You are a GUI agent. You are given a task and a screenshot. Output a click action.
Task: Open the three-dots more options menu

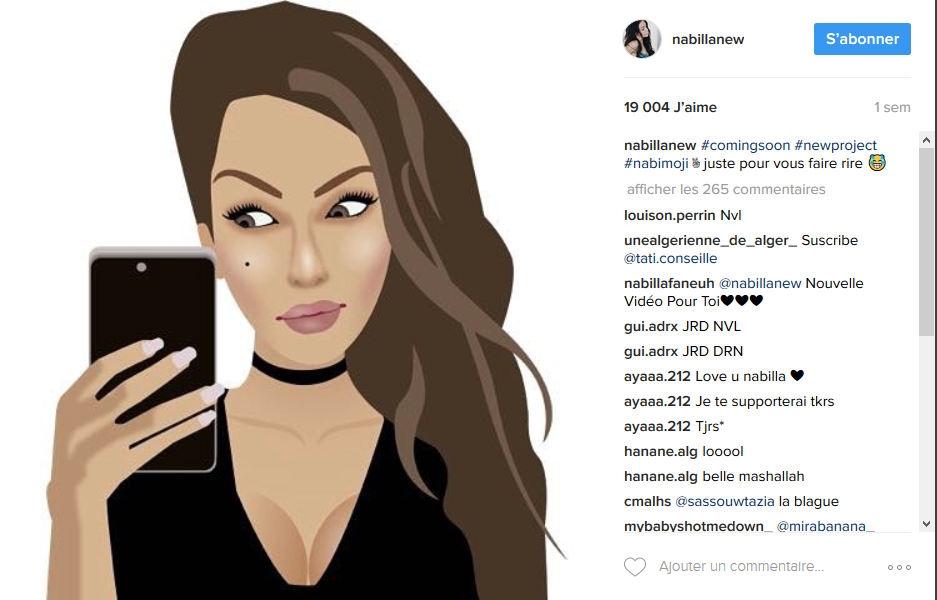[x=899, y=567]
